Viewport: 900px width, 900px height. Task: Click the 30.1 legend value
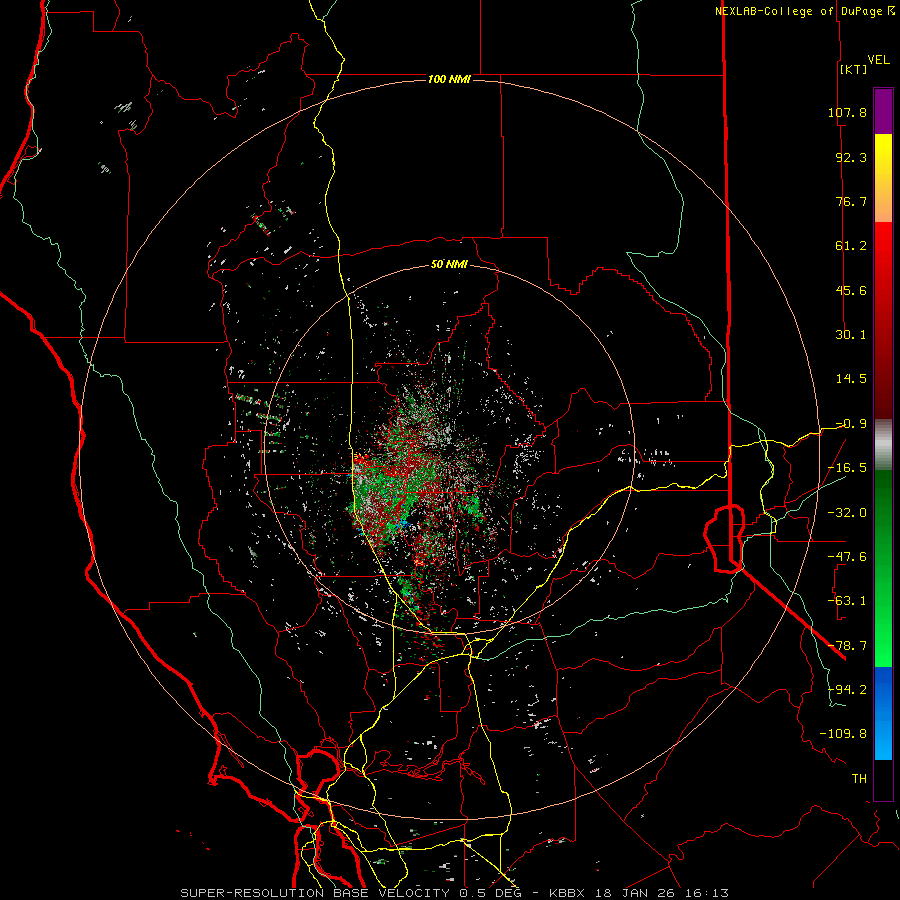coord(851,335)
